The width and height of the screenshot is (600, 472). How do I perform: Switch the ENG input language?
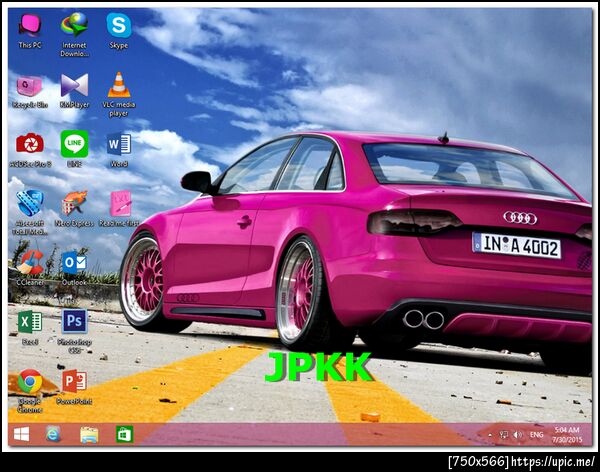pos(536,434)
